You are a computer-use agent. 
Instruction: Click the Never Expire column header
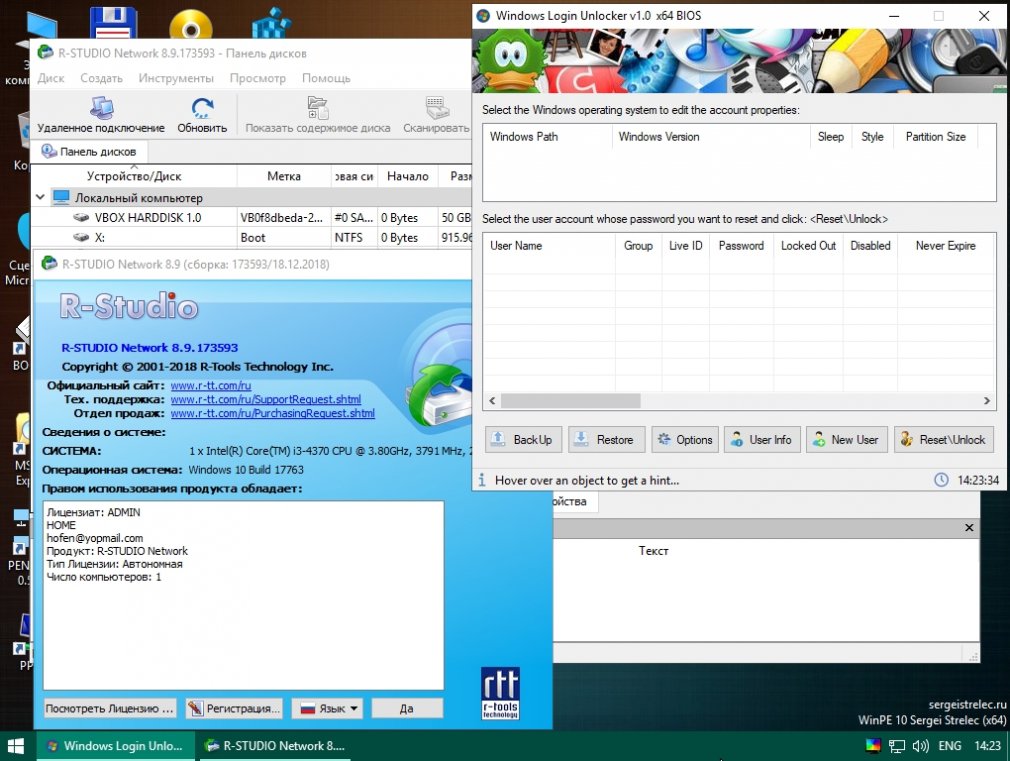point(946,246)
